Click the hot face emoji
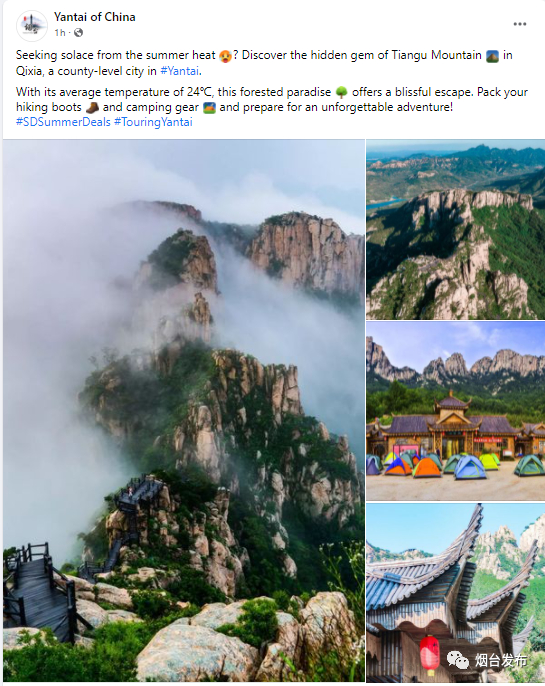 click(225, 56)
